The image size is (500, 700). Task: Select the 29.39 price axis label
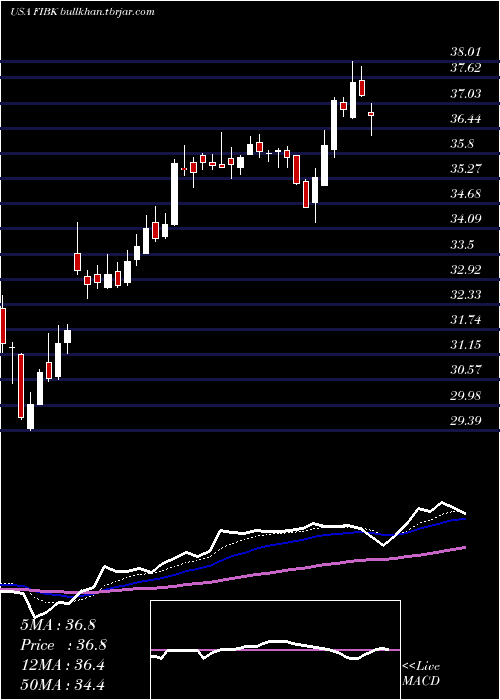point(466,421)
